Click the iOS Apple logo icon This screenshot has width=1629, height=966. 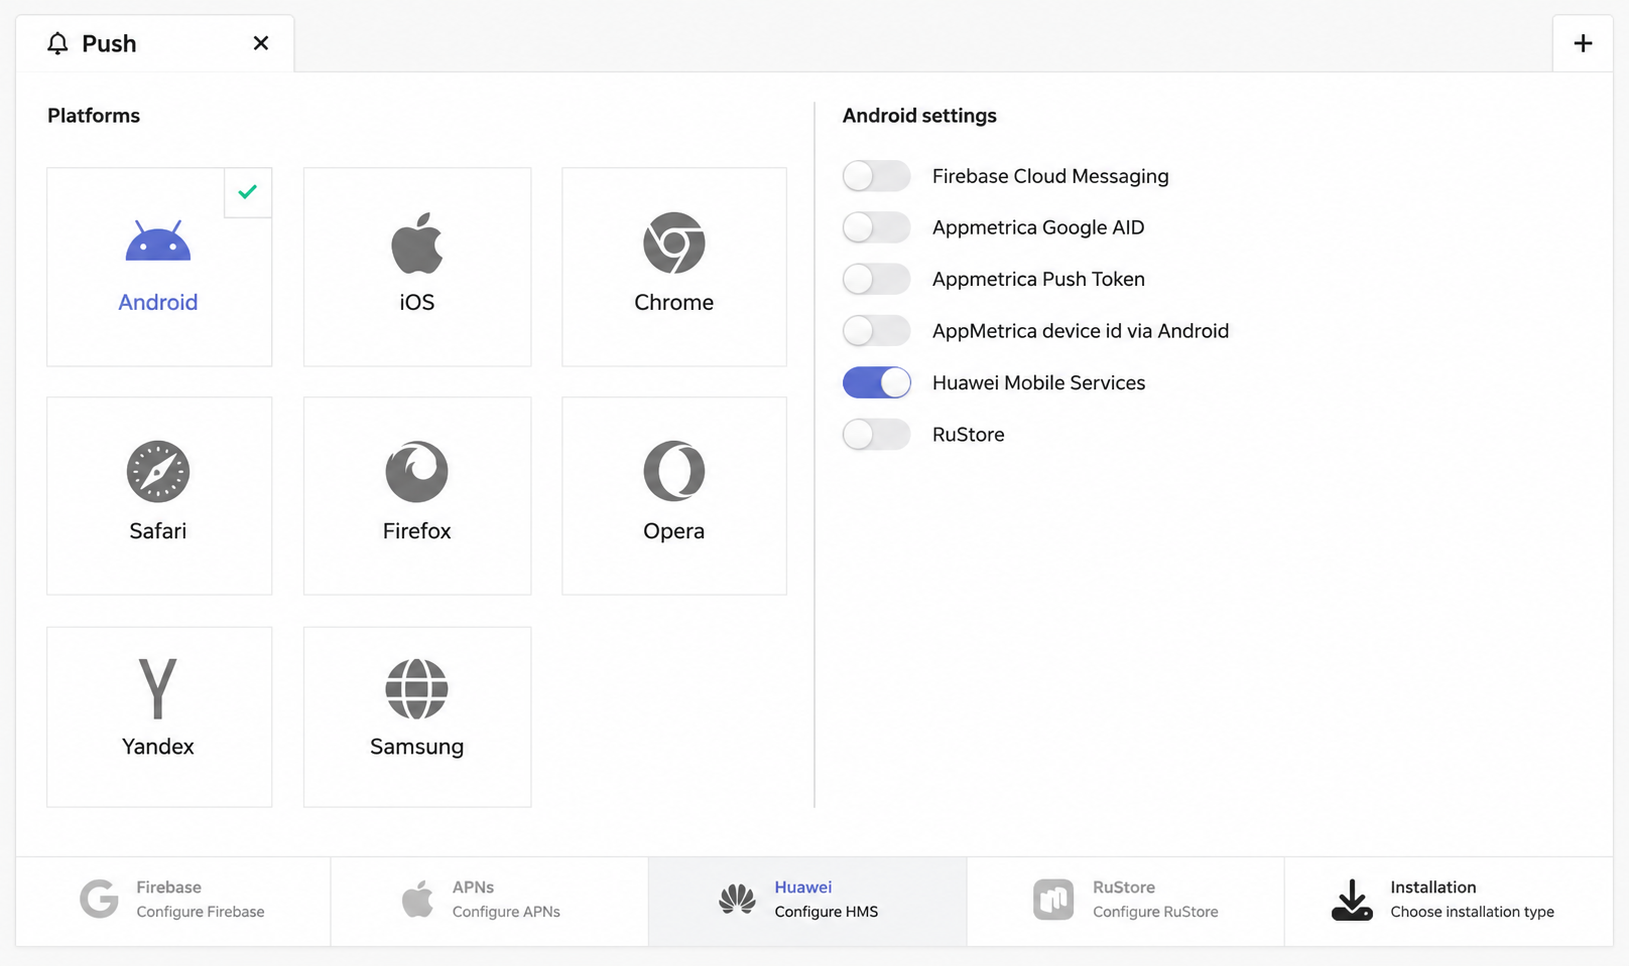tap(417, 242)
